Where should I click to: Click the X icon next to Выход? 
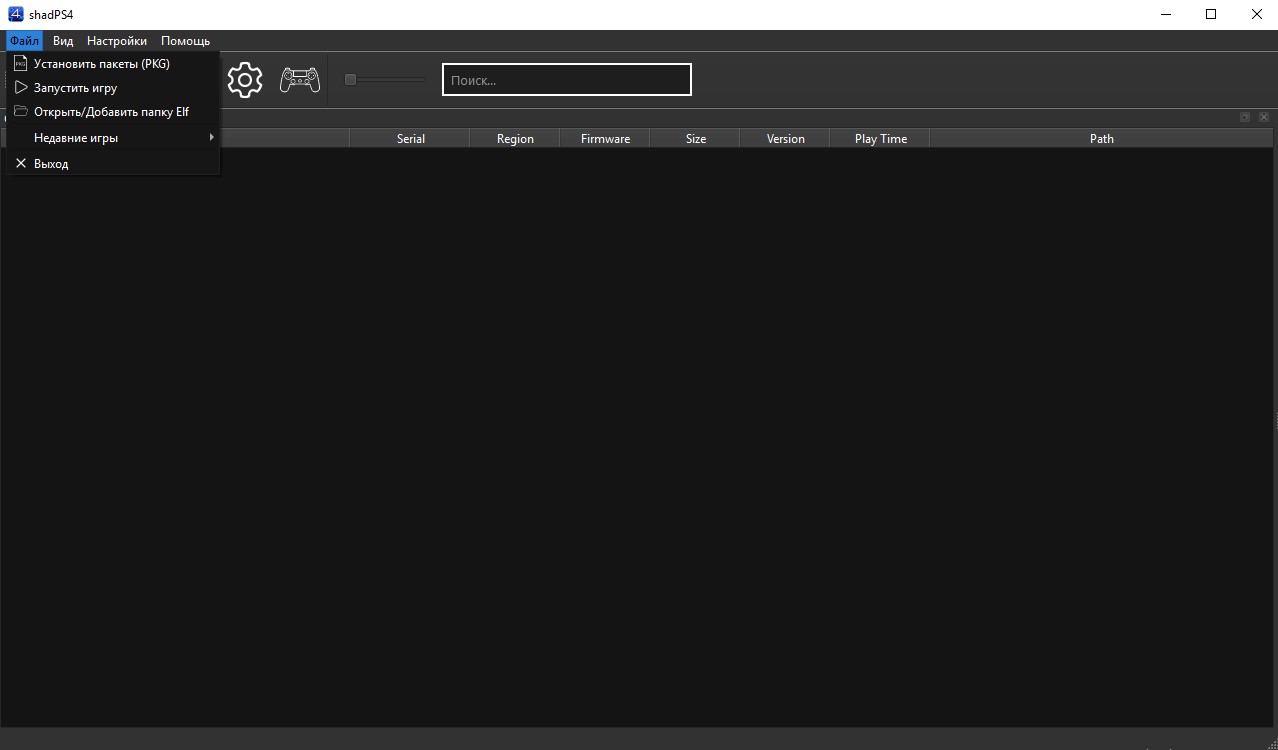click(x=21, y=163)
